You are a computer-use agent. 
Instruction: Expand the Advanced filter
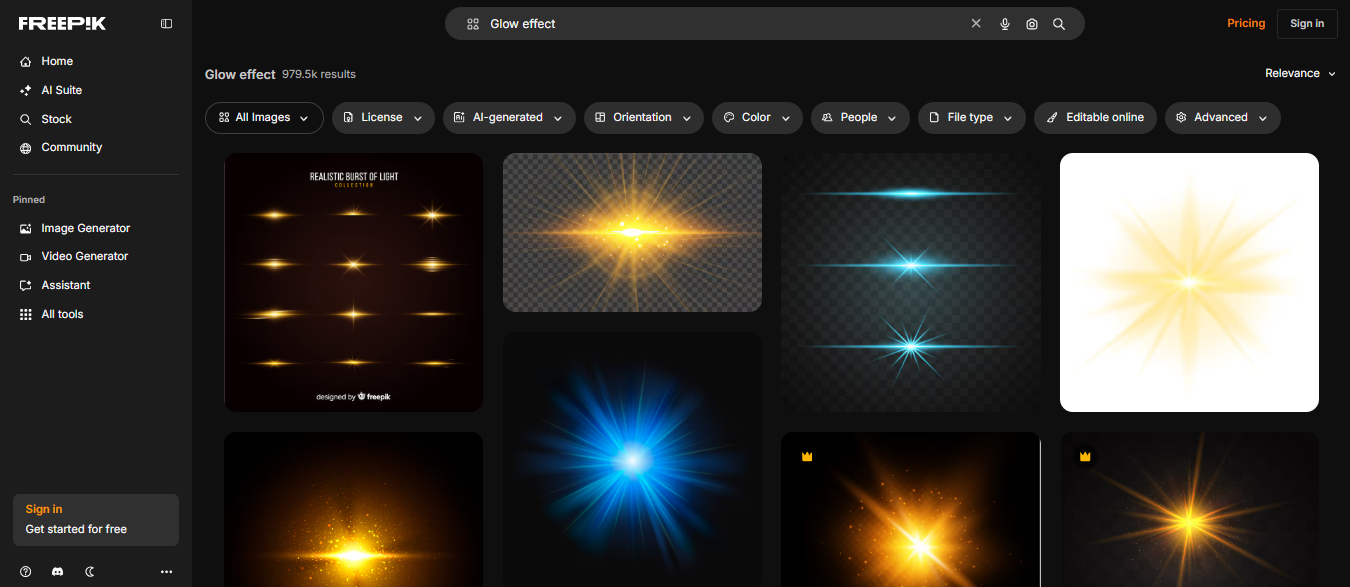point(1222,118)
